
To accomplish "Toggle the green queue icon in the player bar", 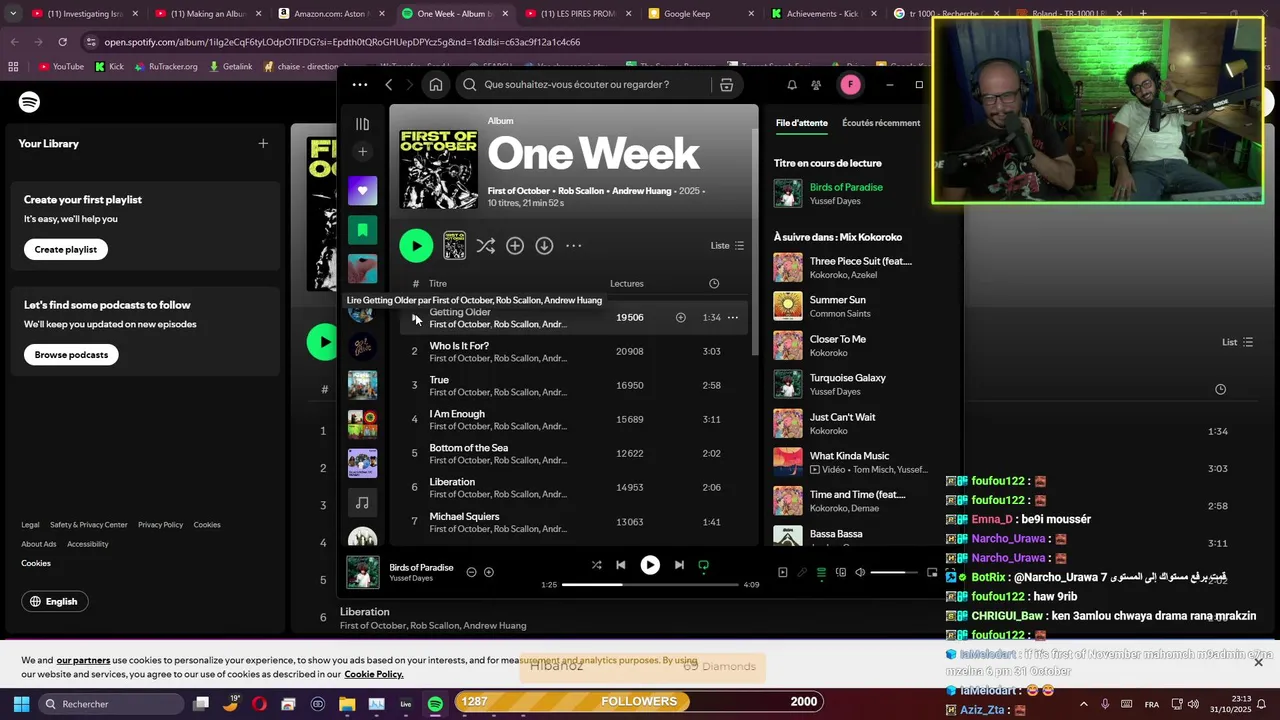I will pos(821,573).
